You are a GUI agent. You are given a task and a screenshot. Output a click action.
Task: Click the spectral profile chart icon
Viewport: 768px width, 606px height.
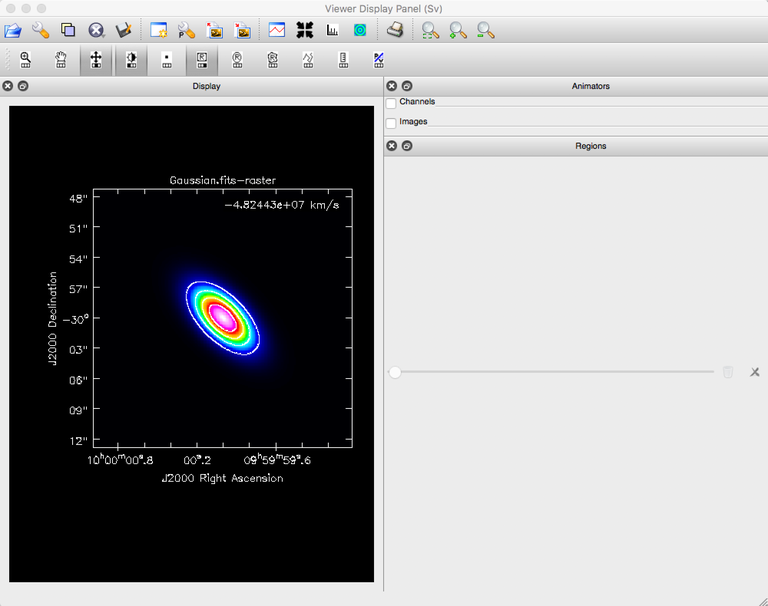pyautogui.click(x=277, y=30)
